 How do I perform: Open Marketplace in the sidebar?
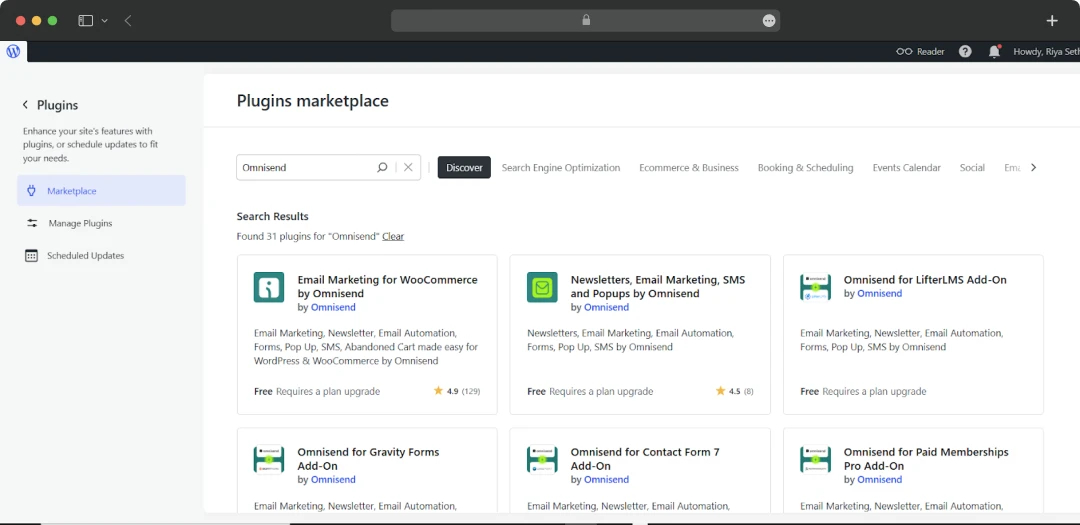pos(101,191)
